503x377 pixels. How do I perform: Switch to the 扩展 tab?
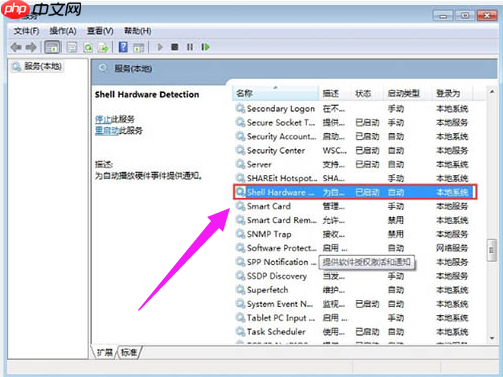click(x=104, y=352)
